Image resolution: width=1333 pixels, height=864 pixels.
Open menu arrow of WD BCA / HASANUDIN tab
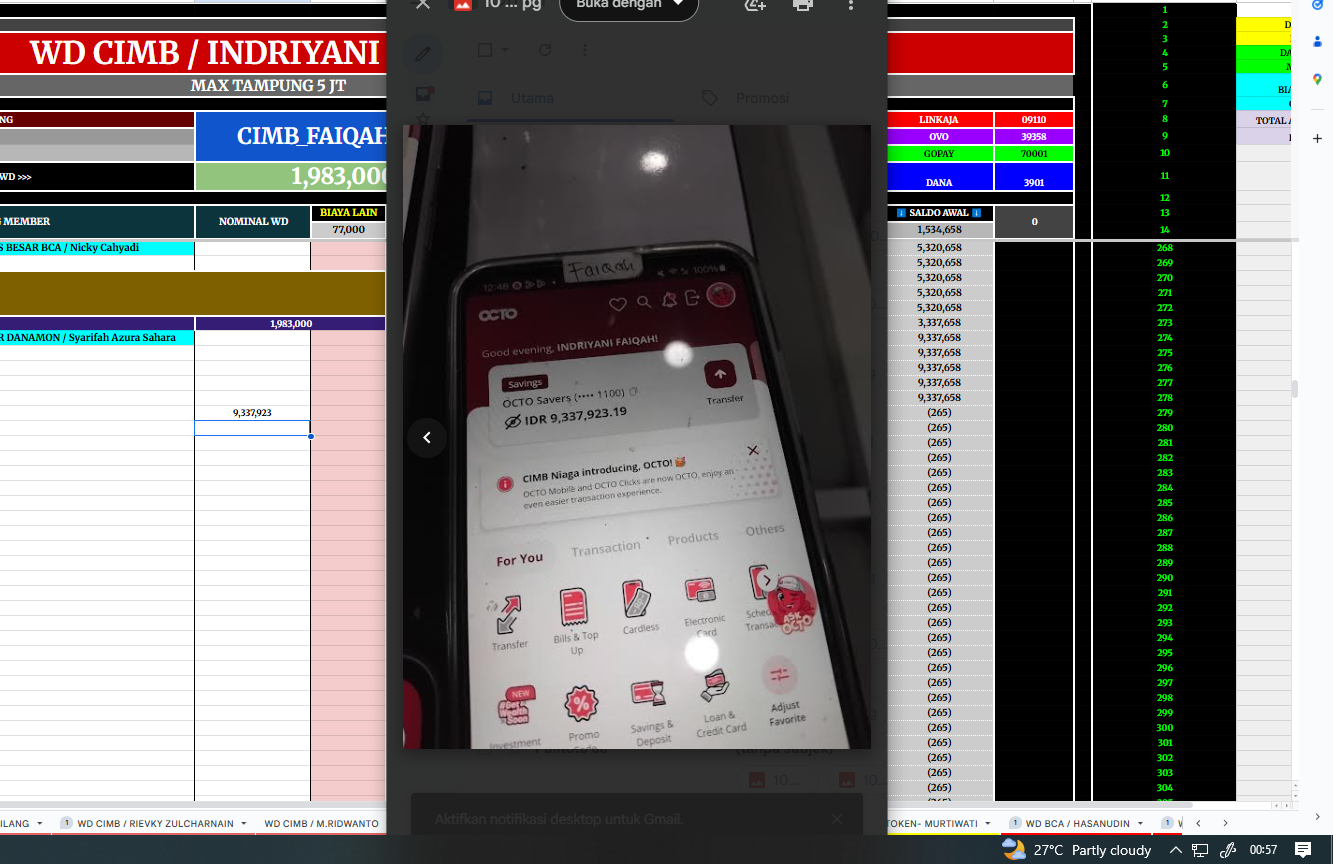pyautogui.click(x=1140, y=824)
